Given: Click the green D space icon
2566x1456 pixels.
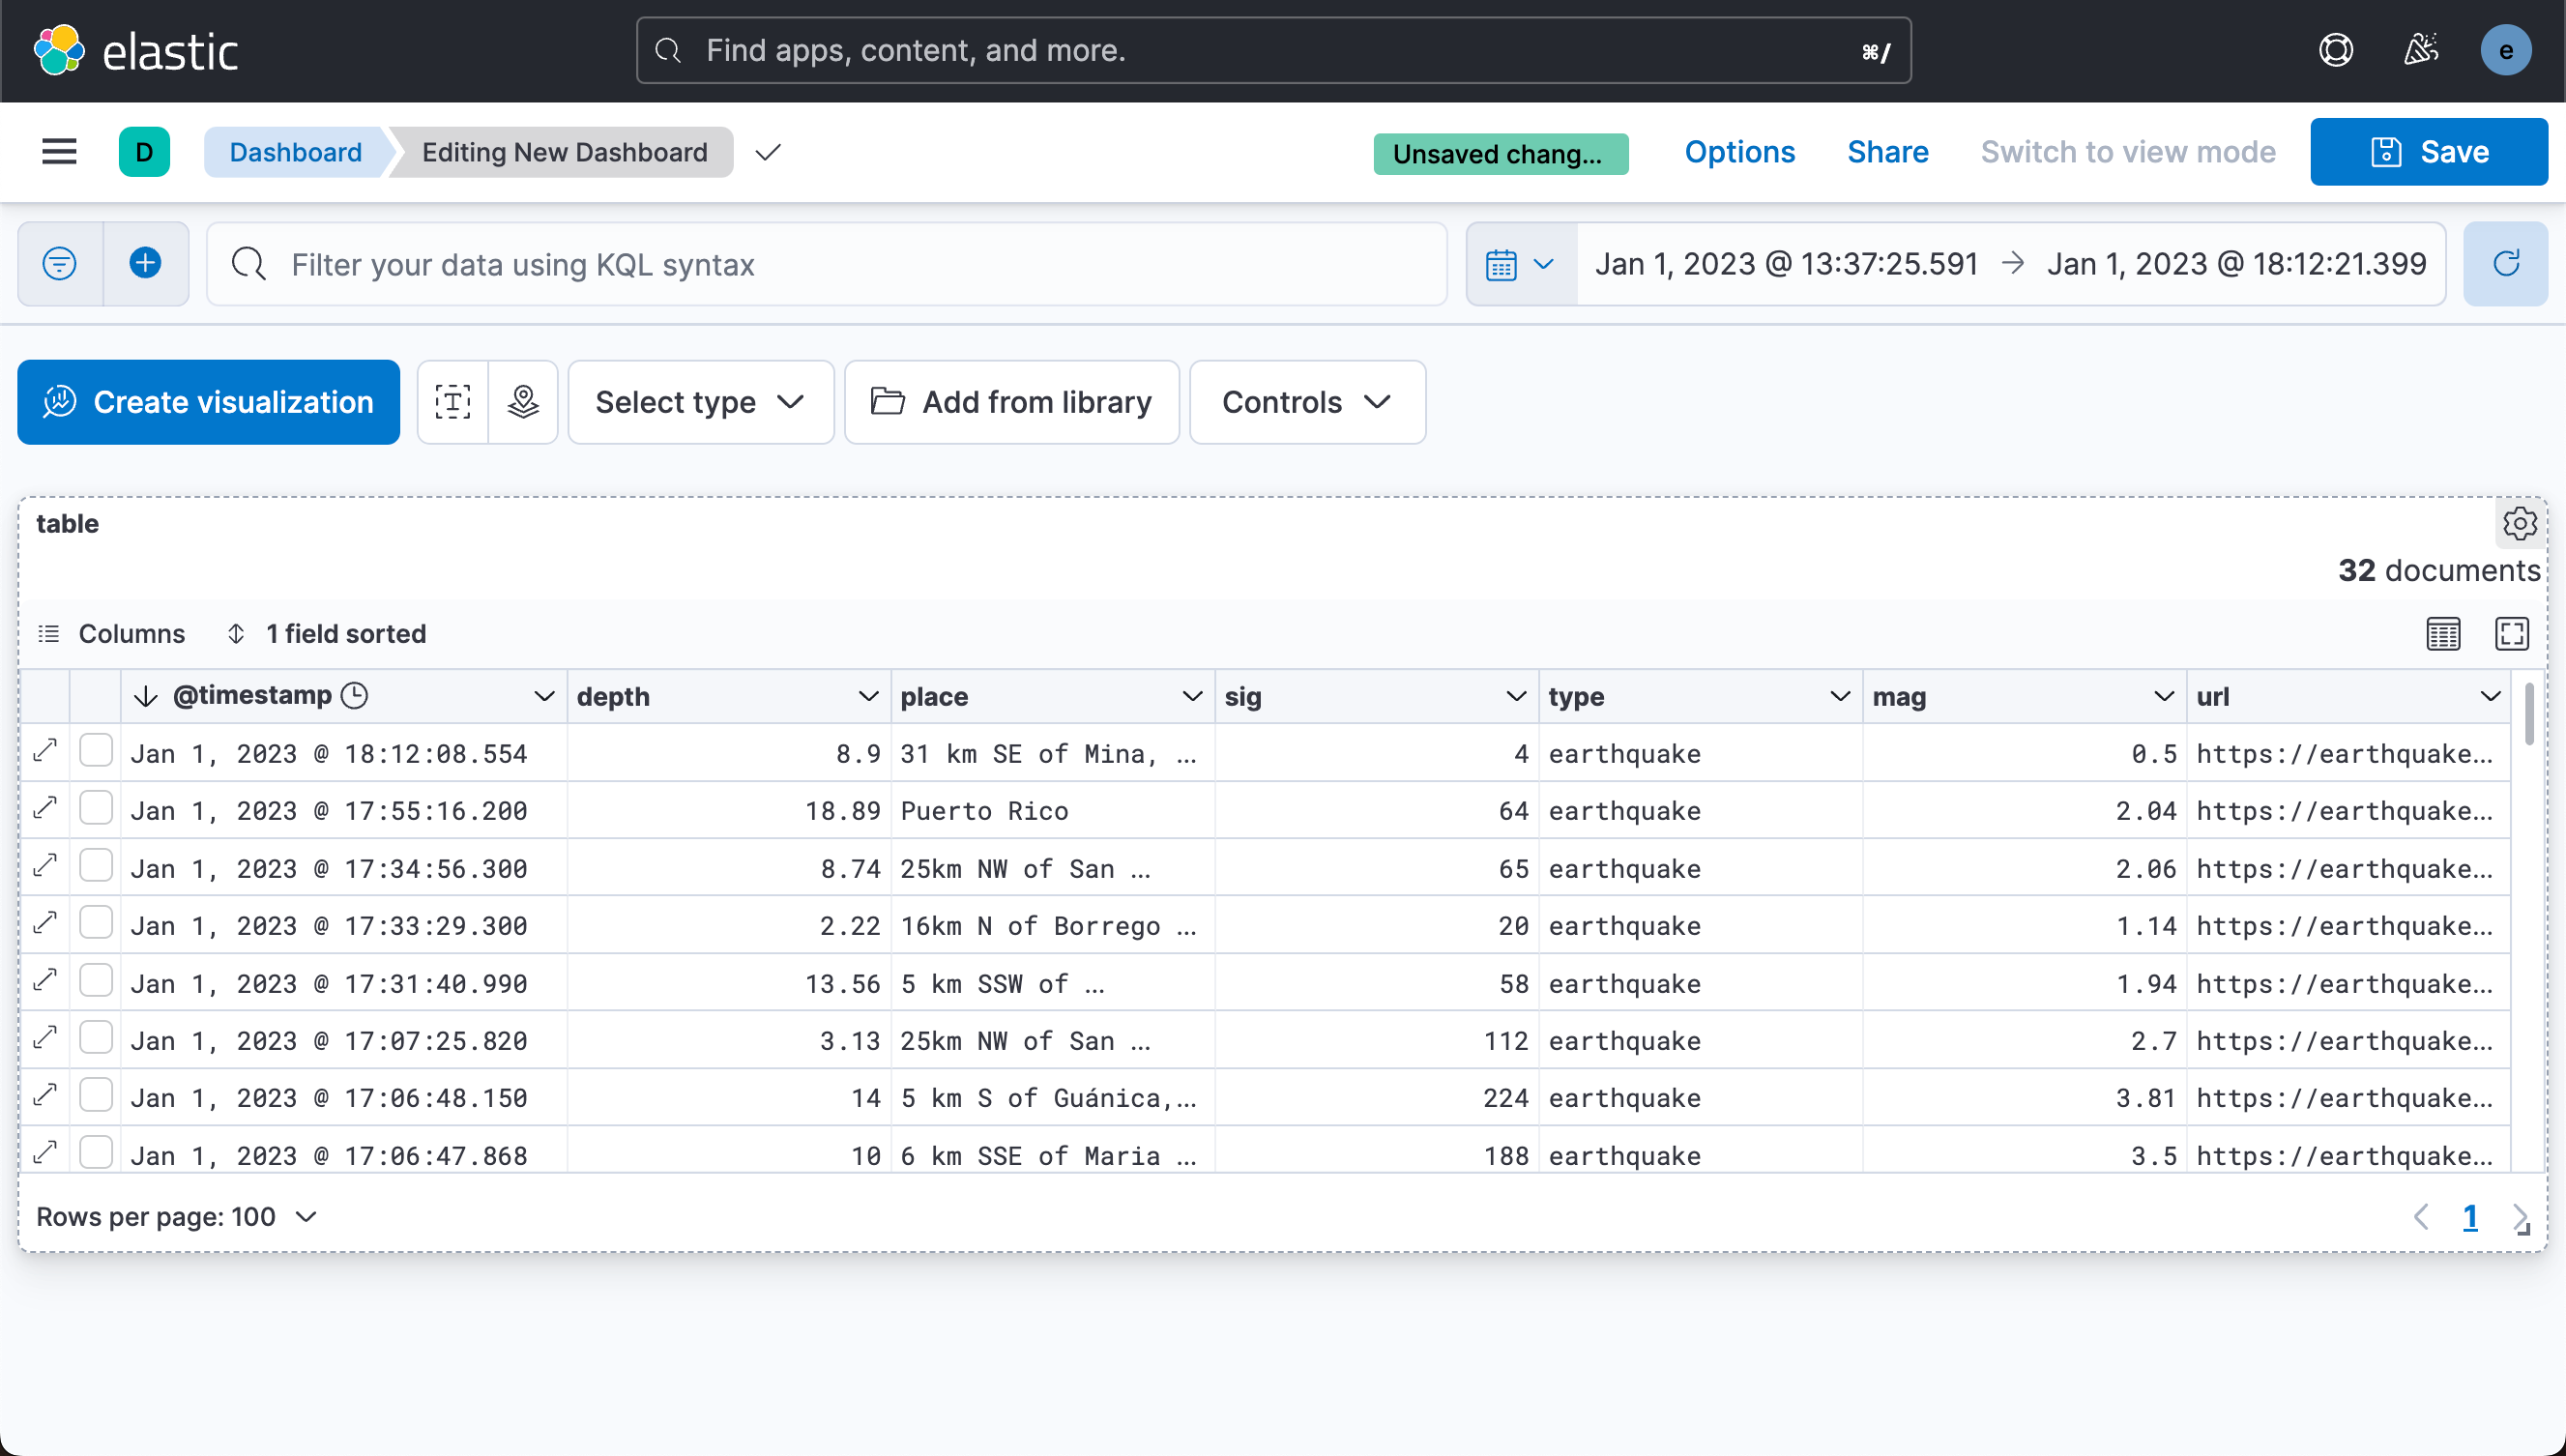Looking at the screenshot, I should 144,152.
